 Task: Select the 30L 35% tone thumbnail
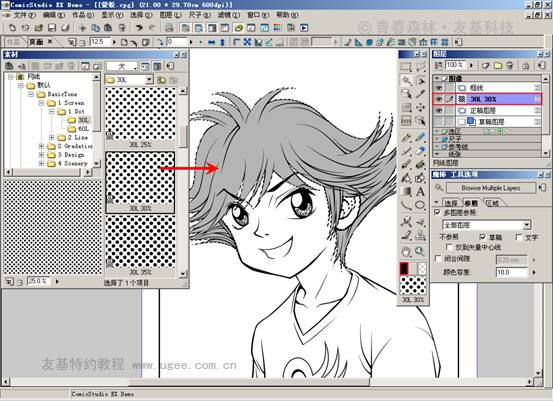click(140, 242)
